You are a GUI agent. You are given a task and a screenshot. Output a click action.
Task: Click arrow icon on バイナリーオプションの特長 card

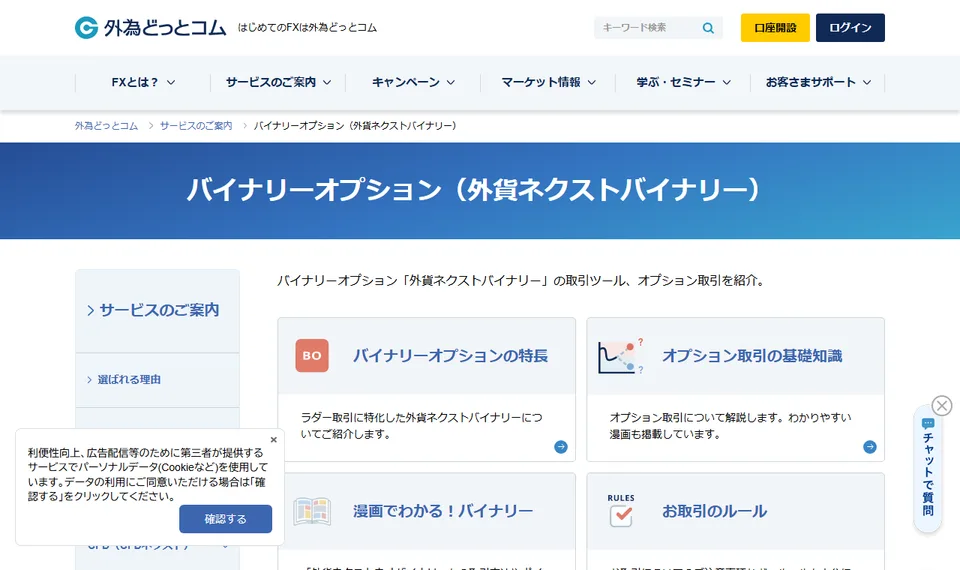pyautogui.click(x=561, y=447)
